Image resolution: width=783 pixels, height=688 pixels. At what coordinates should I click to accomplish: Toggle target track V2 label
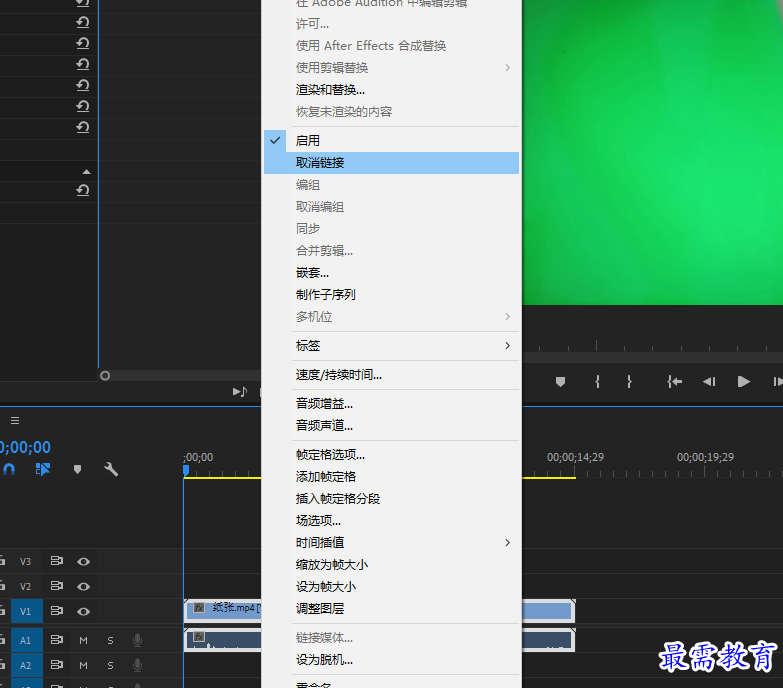pos(25,586)
